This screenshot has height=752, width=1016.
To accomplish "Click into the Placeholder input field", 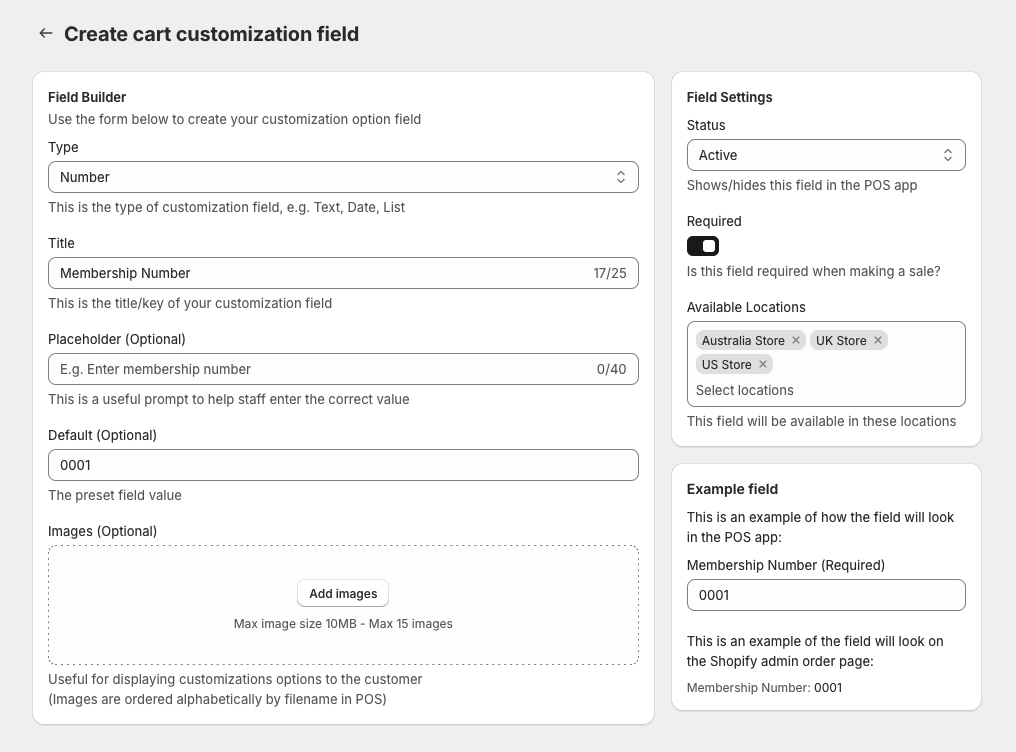I will (x=320, y=369).
